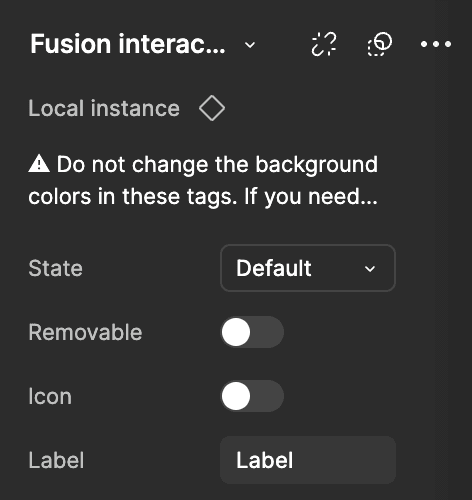Click the dashed square and circle icon

(380, 44)
